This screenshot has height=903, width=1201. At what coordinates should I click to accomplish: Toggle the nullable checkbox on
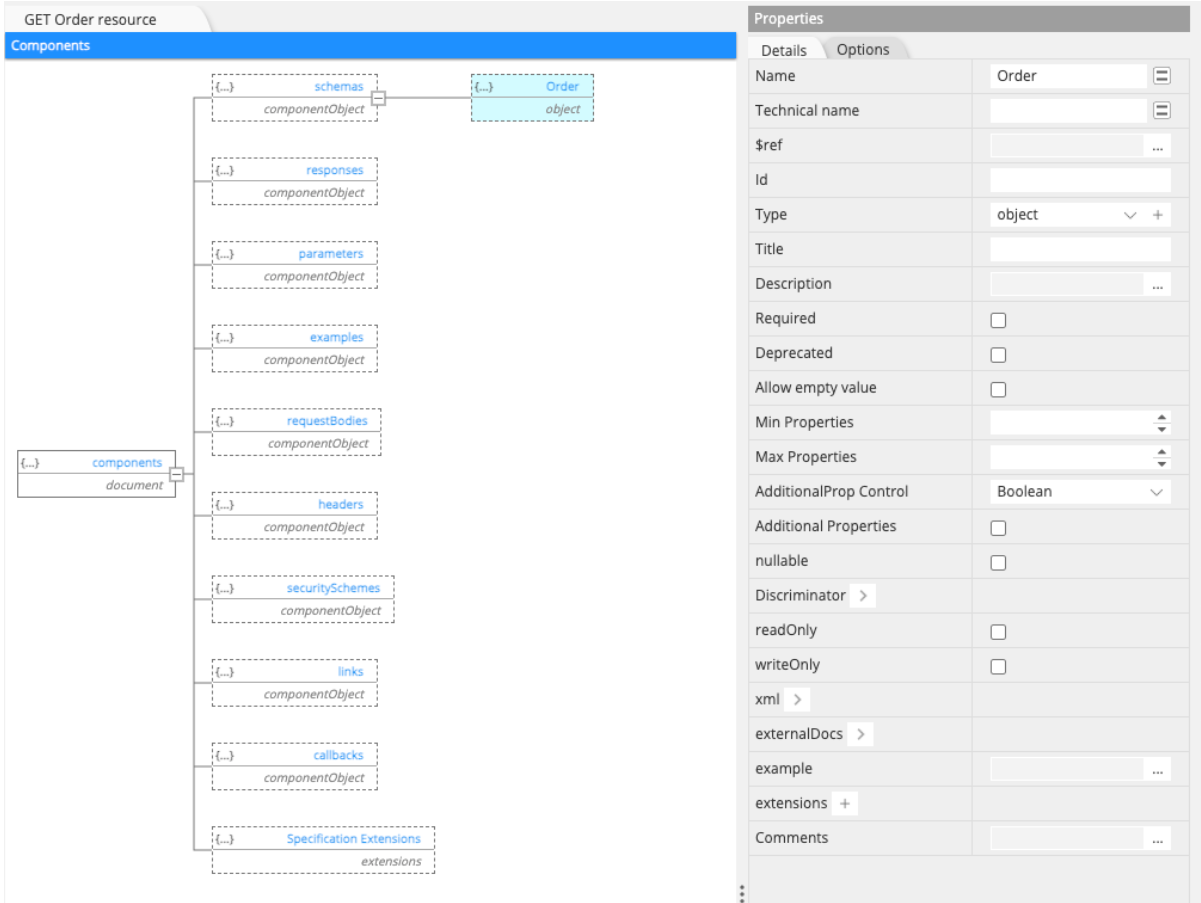pos(999,561)
